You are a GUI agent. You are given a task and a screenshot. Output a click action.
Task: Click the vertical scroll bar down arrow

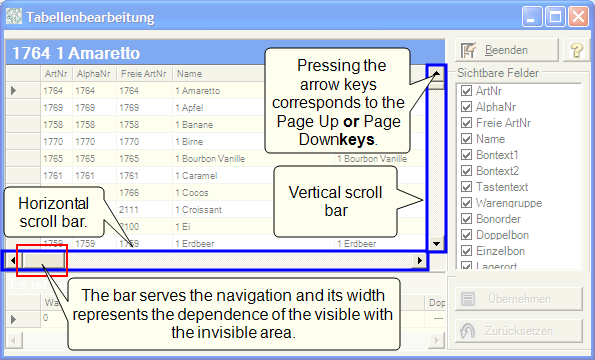click(436, 244)
